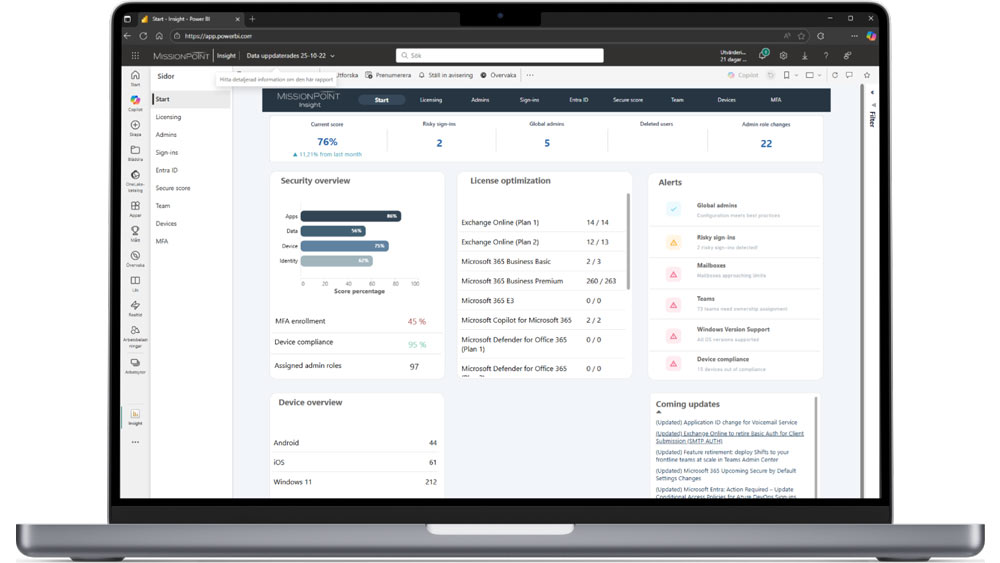Click the Device bar in Security overview chart
Image resolution: width=1000 pixels, height=563 pixels.
(344, 246)
